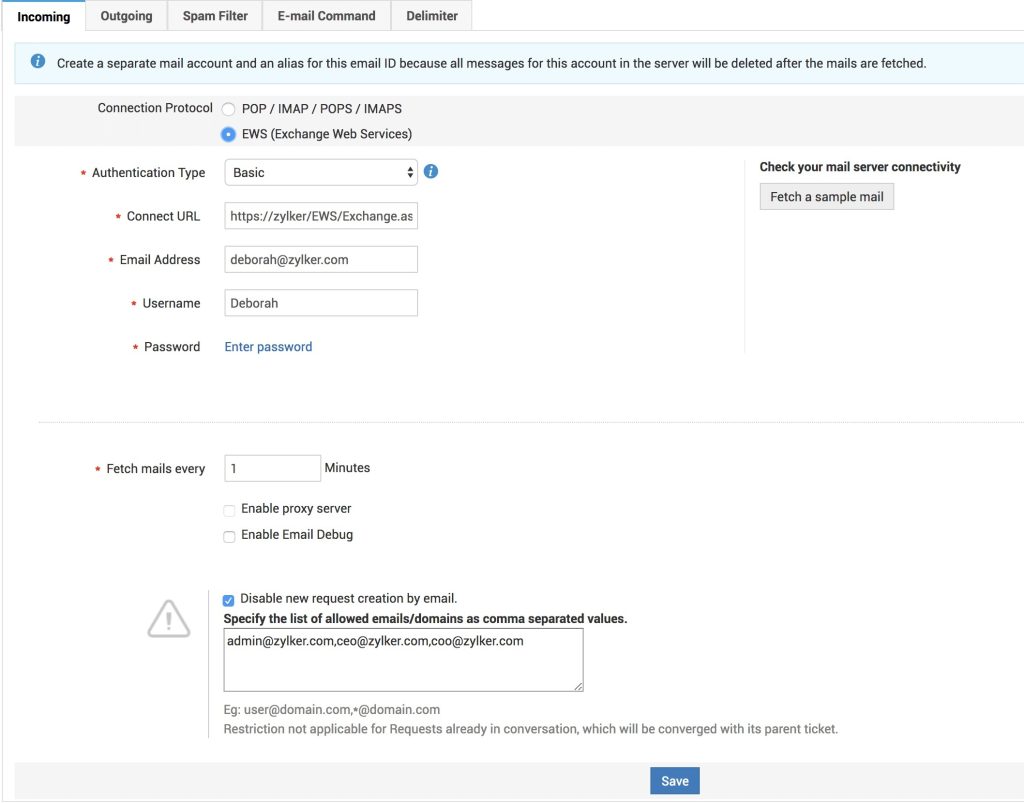
Task: Click the 'Minutes' label text
Action: 347,467
